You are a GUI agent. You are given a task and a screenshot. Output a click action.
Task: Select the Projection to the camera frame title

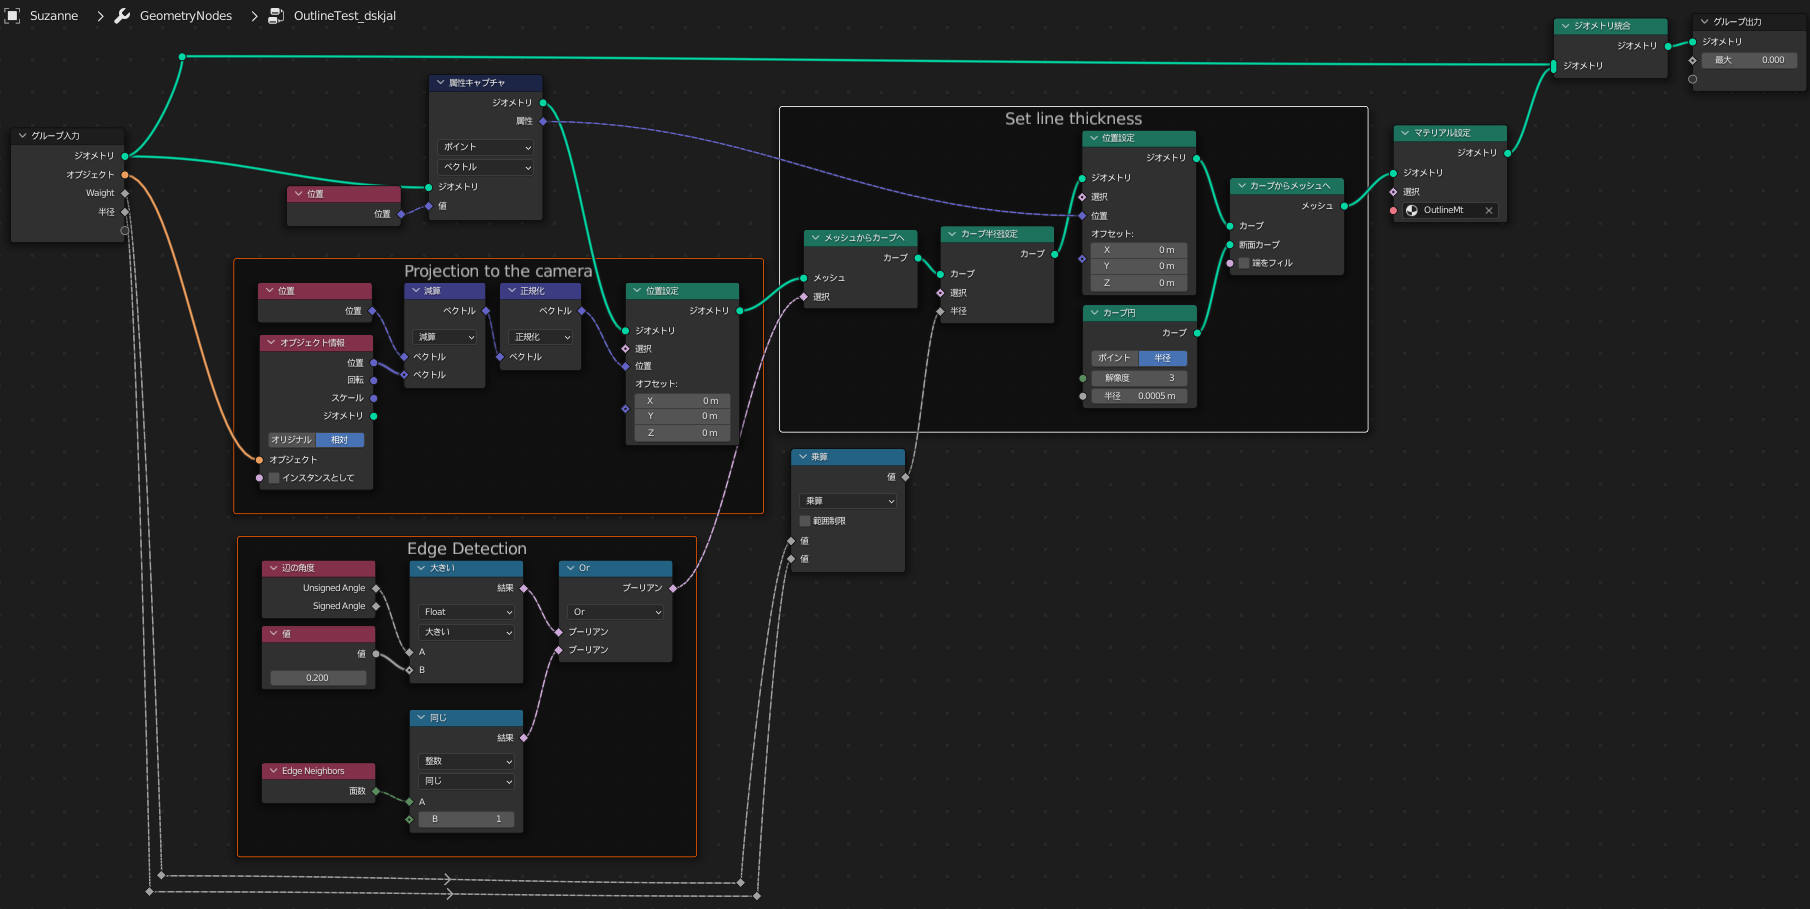click(x=498, y=271)
